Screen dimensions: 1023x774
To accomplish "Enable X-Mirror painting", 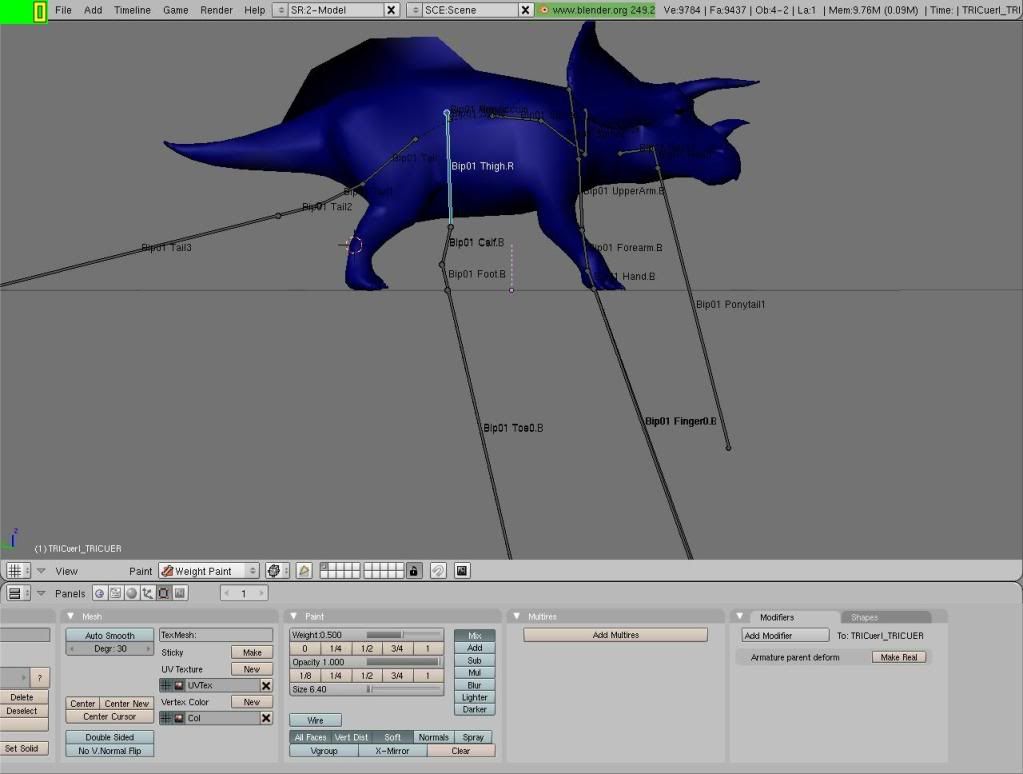I will (393, 751).
